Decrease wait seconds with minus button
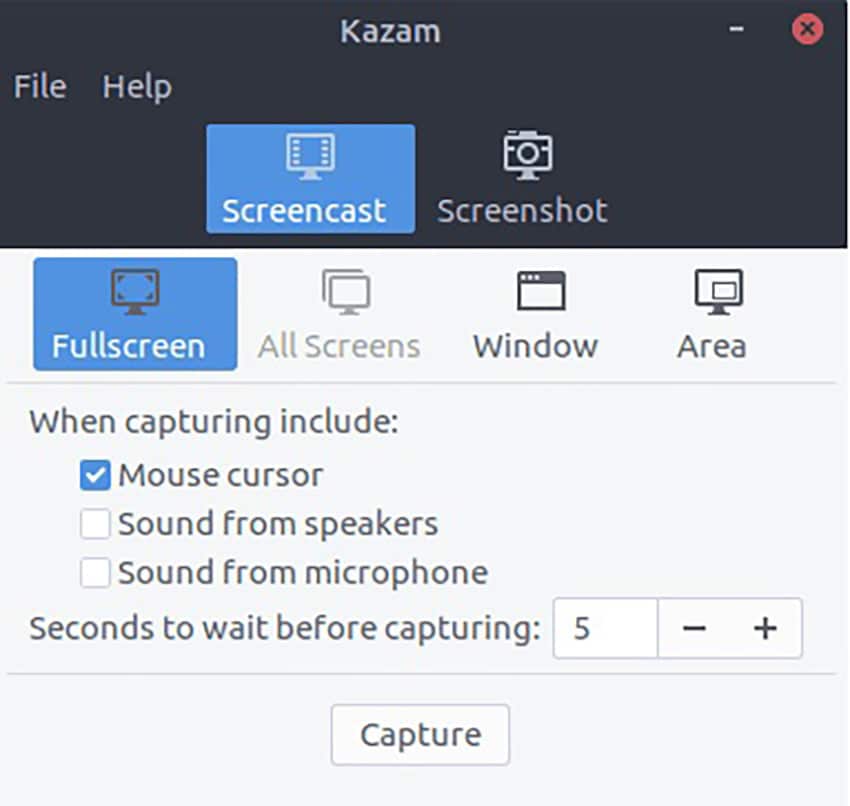 (x=695, y=628)
